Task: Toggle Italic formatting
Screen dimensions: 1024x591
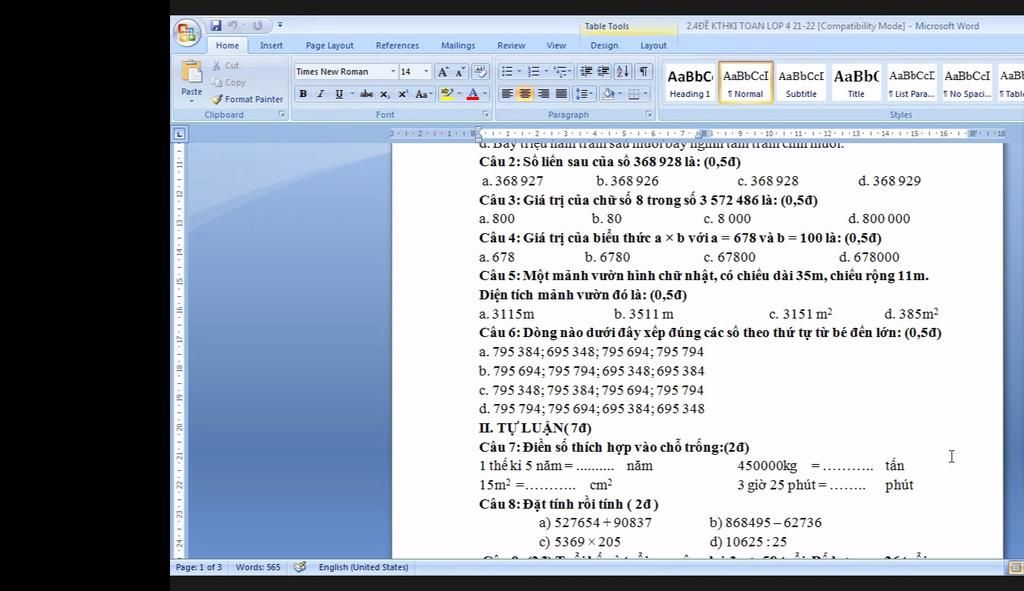Action: tap(321, 94)
